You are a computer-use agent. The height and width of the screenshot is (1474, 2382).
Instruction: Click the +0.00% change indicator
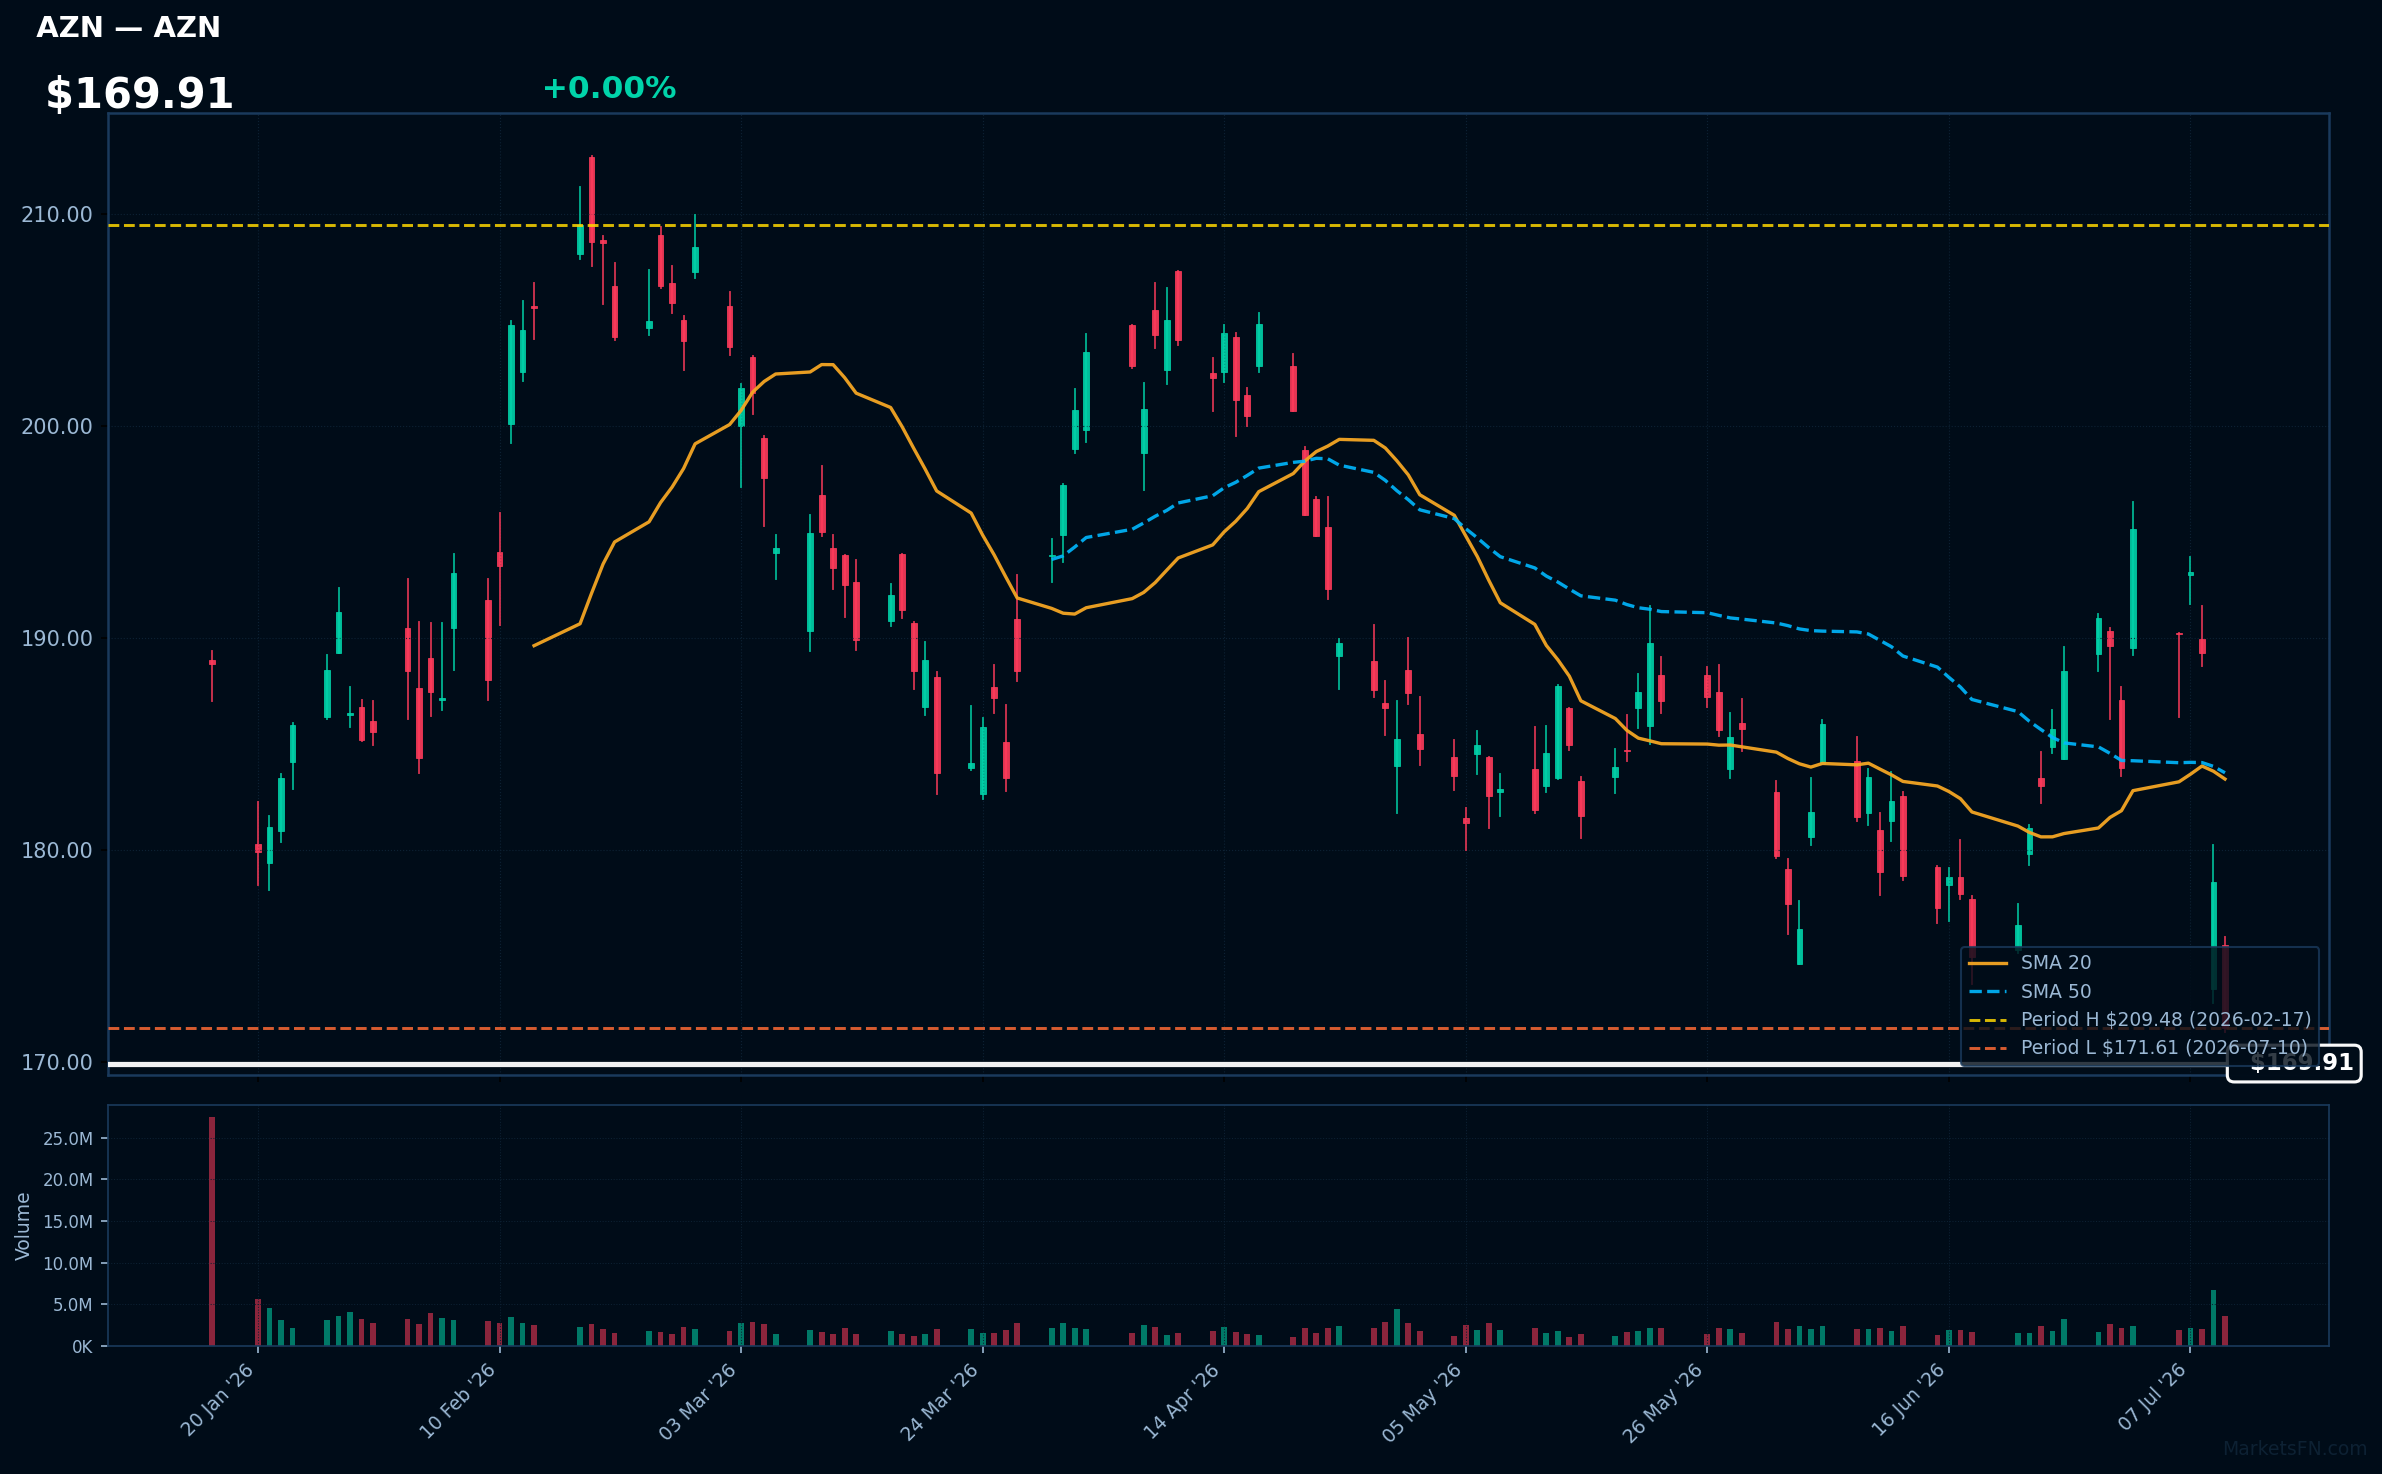[x=609, y=88]
